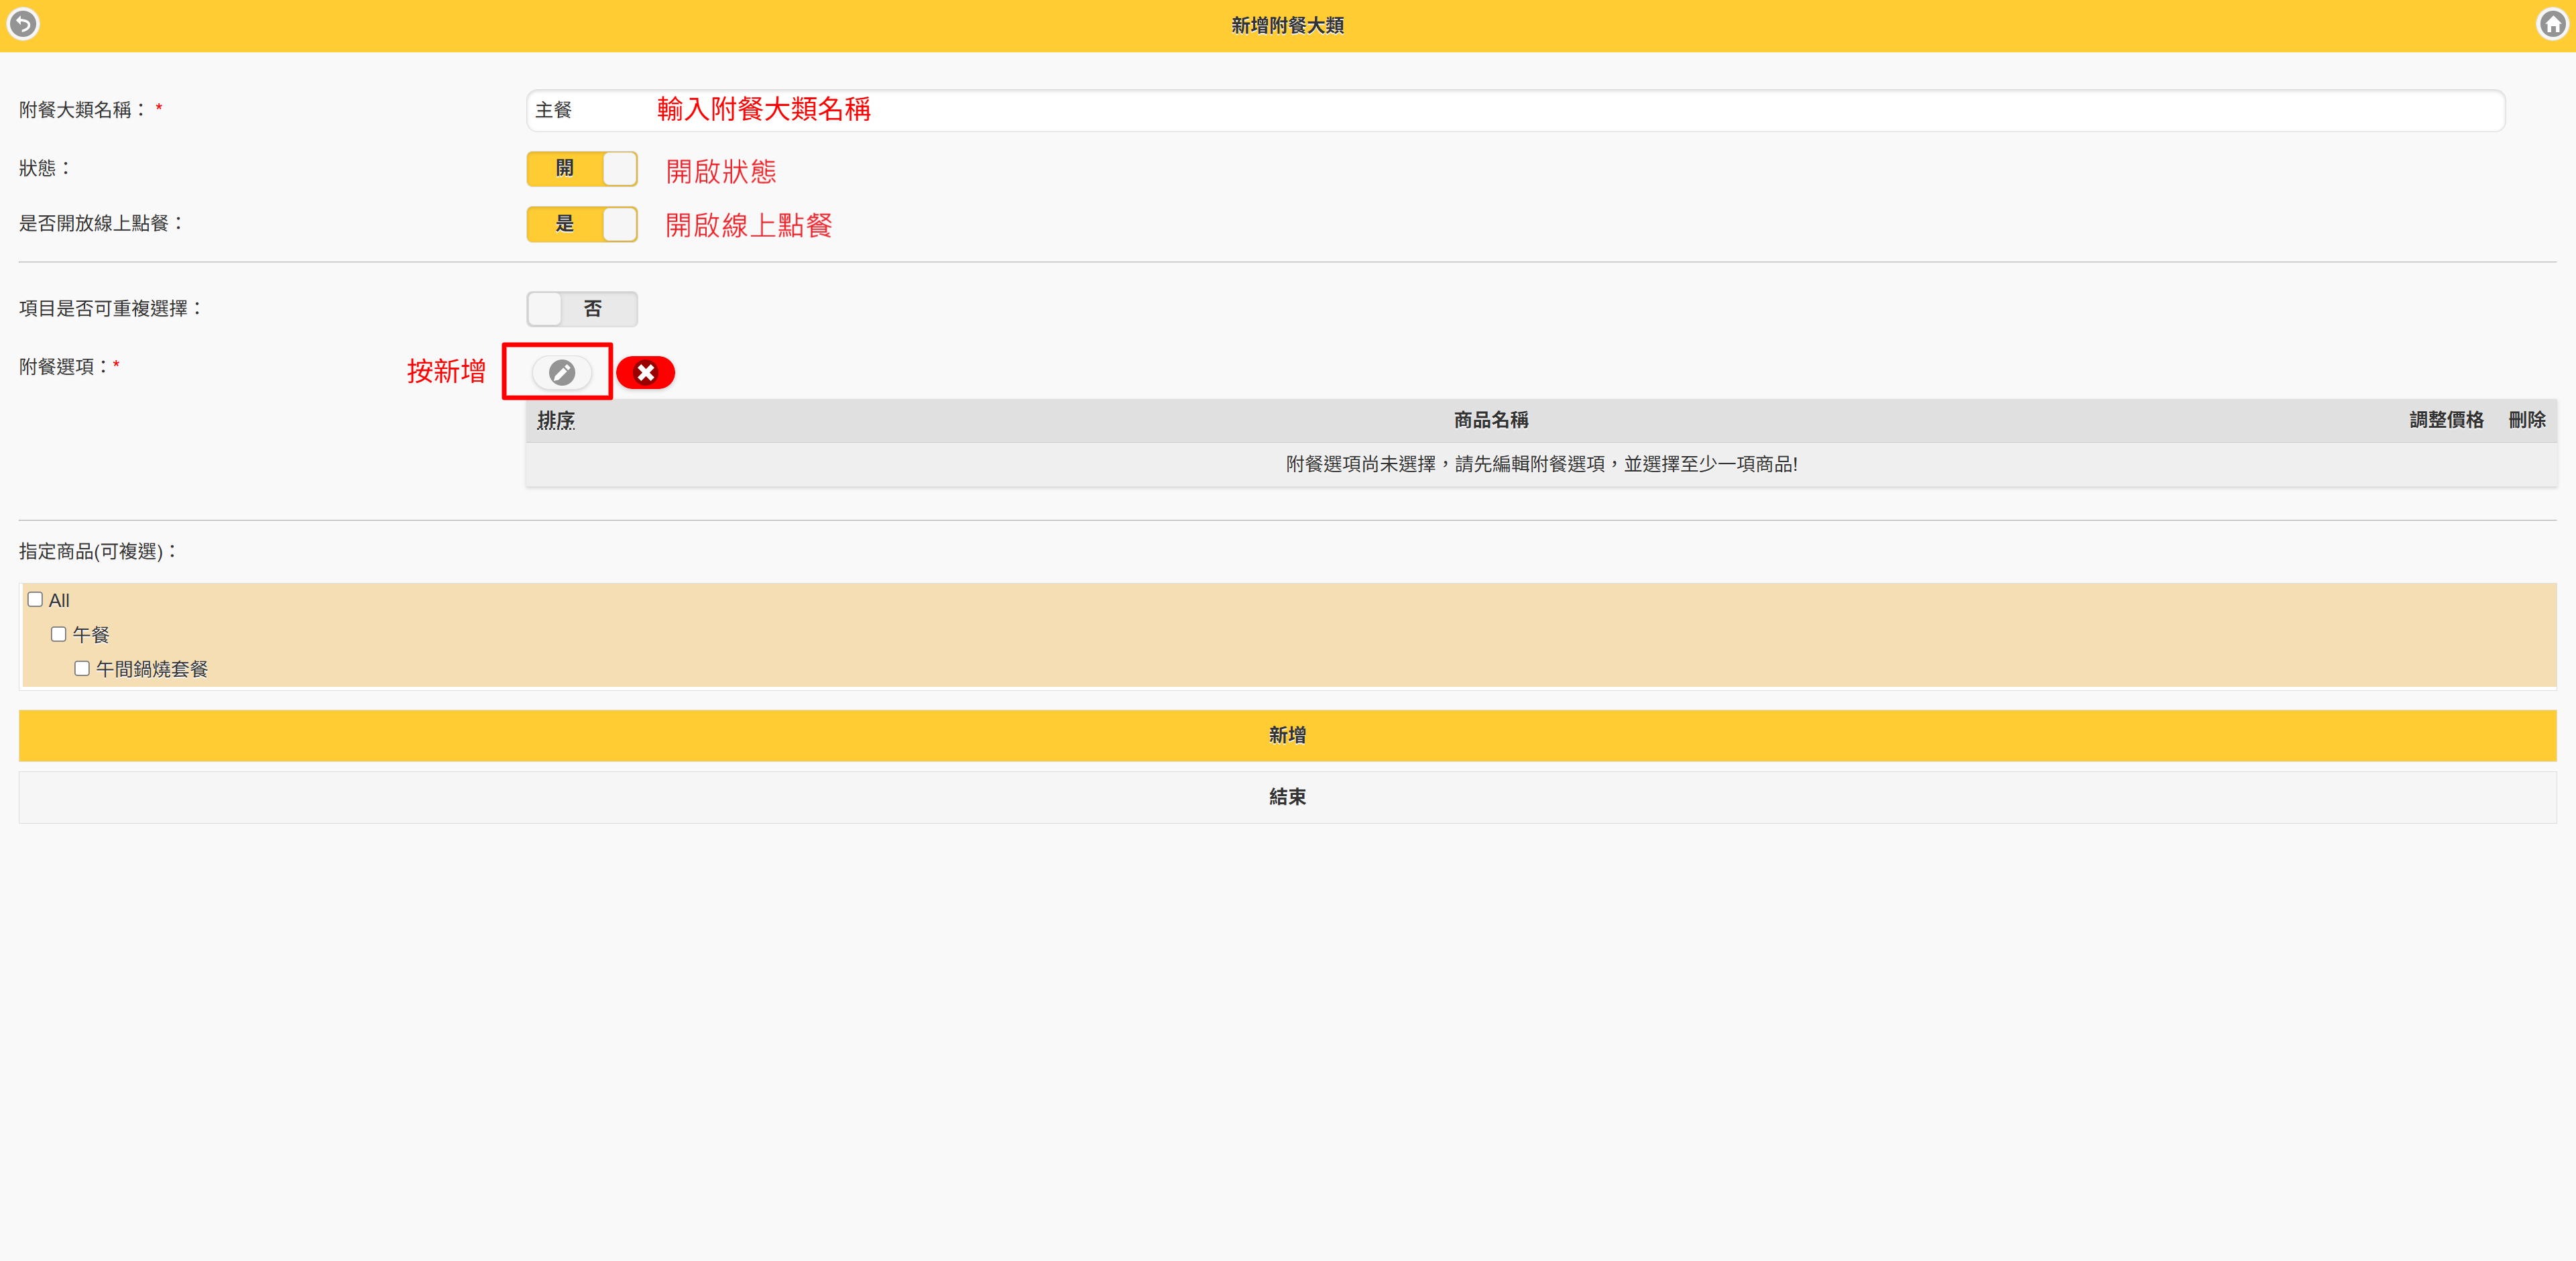
Task: Click the back arrow icon in header
Action: coord(23,23)
